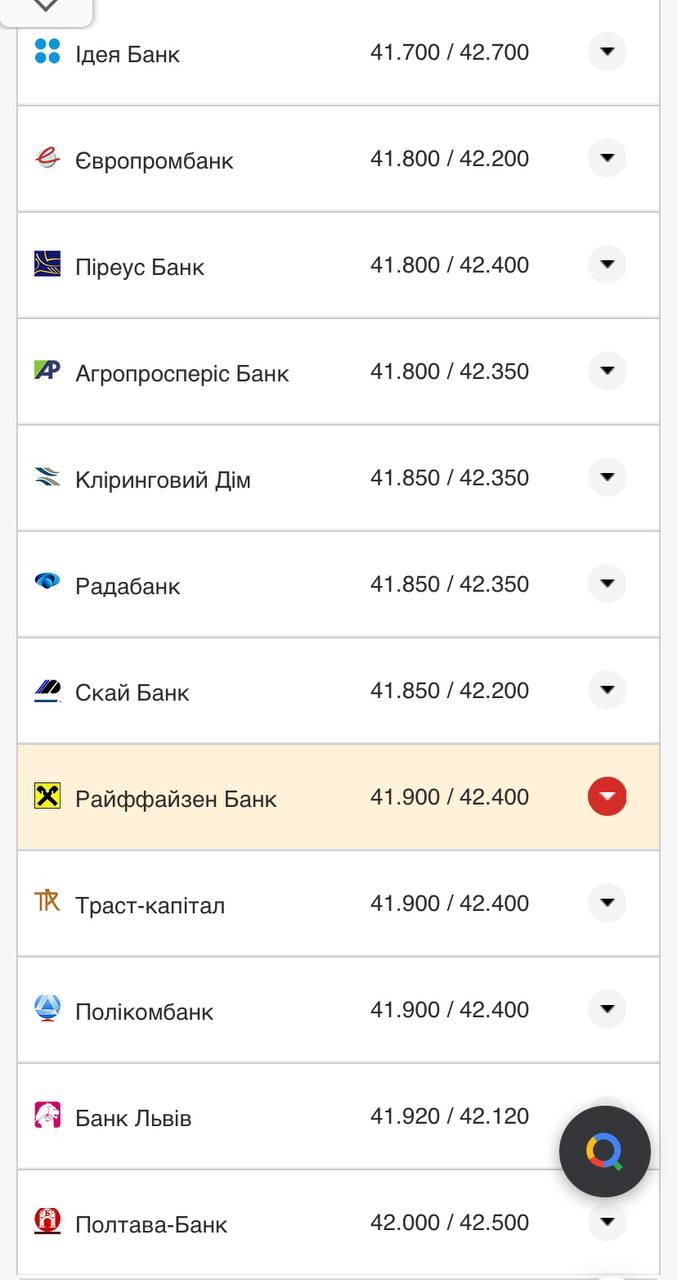The image size is (677, 1280).
Task: Expand the Полтава-Банк row arrow
Action: [607, 1222]
